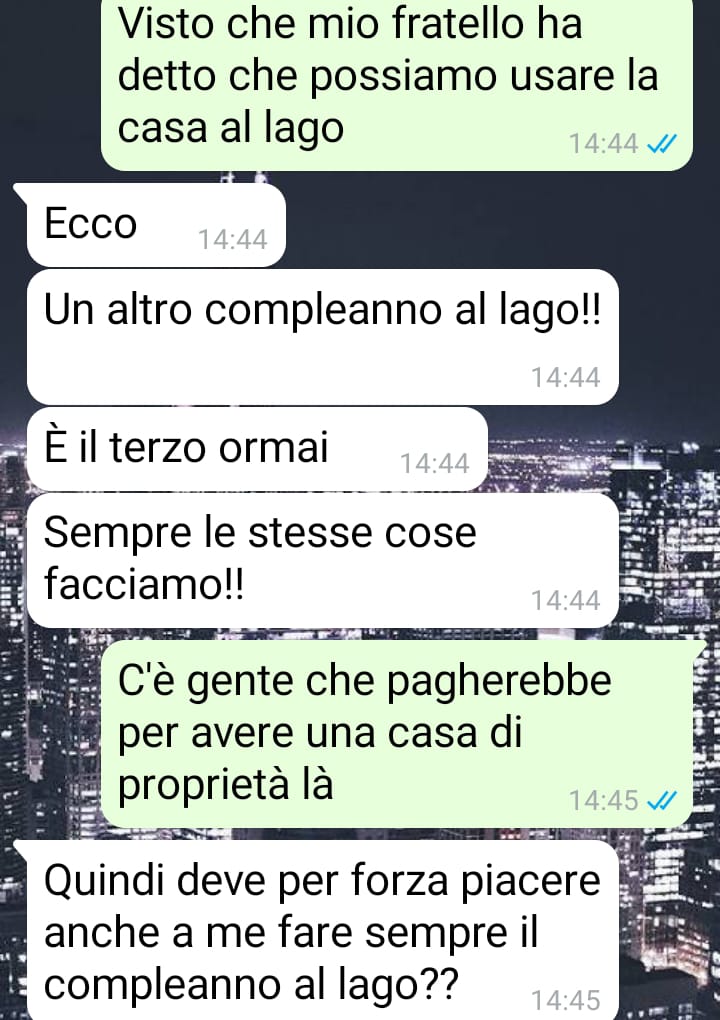The width and height of the screenshot is (720, 1020).
Task: Select the 'Ecco' message bubble
Action: pyautogui.click(x=155, y=225)
